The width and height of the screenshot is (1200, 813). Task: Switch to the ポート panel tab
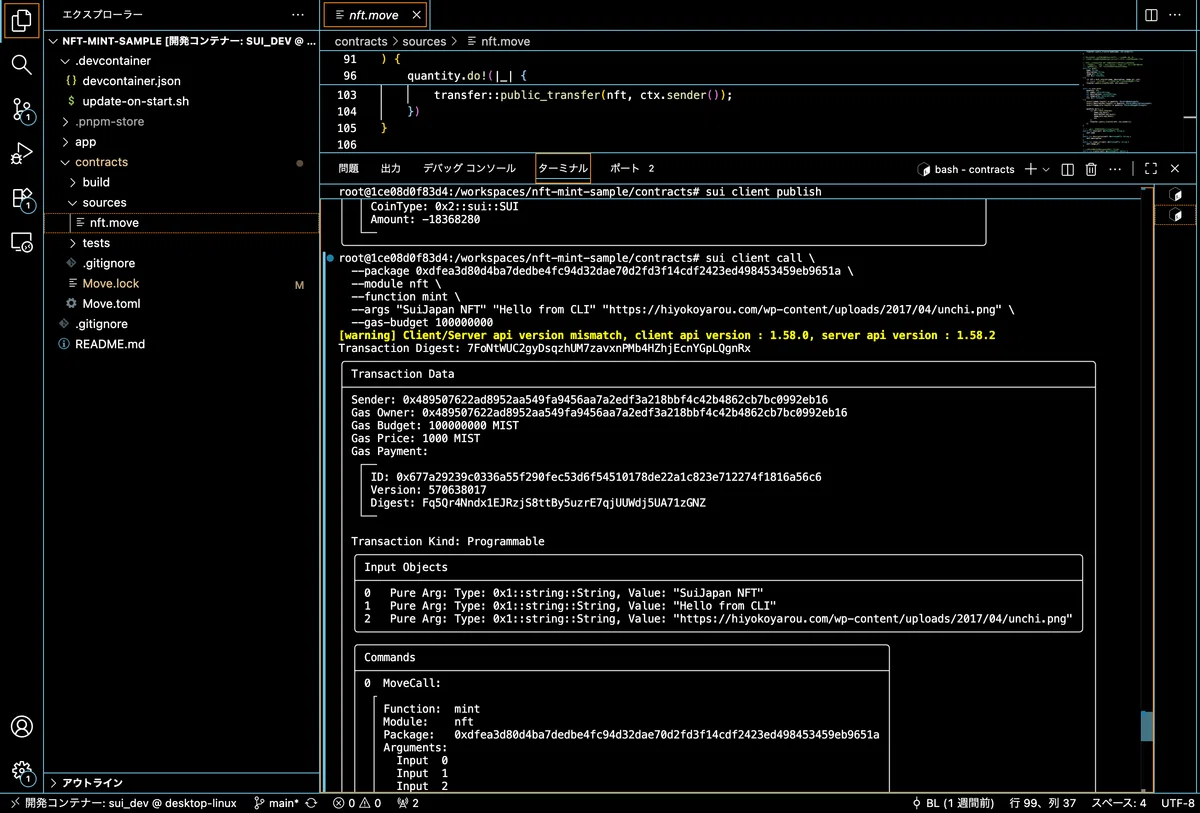(x=632, y=169)
